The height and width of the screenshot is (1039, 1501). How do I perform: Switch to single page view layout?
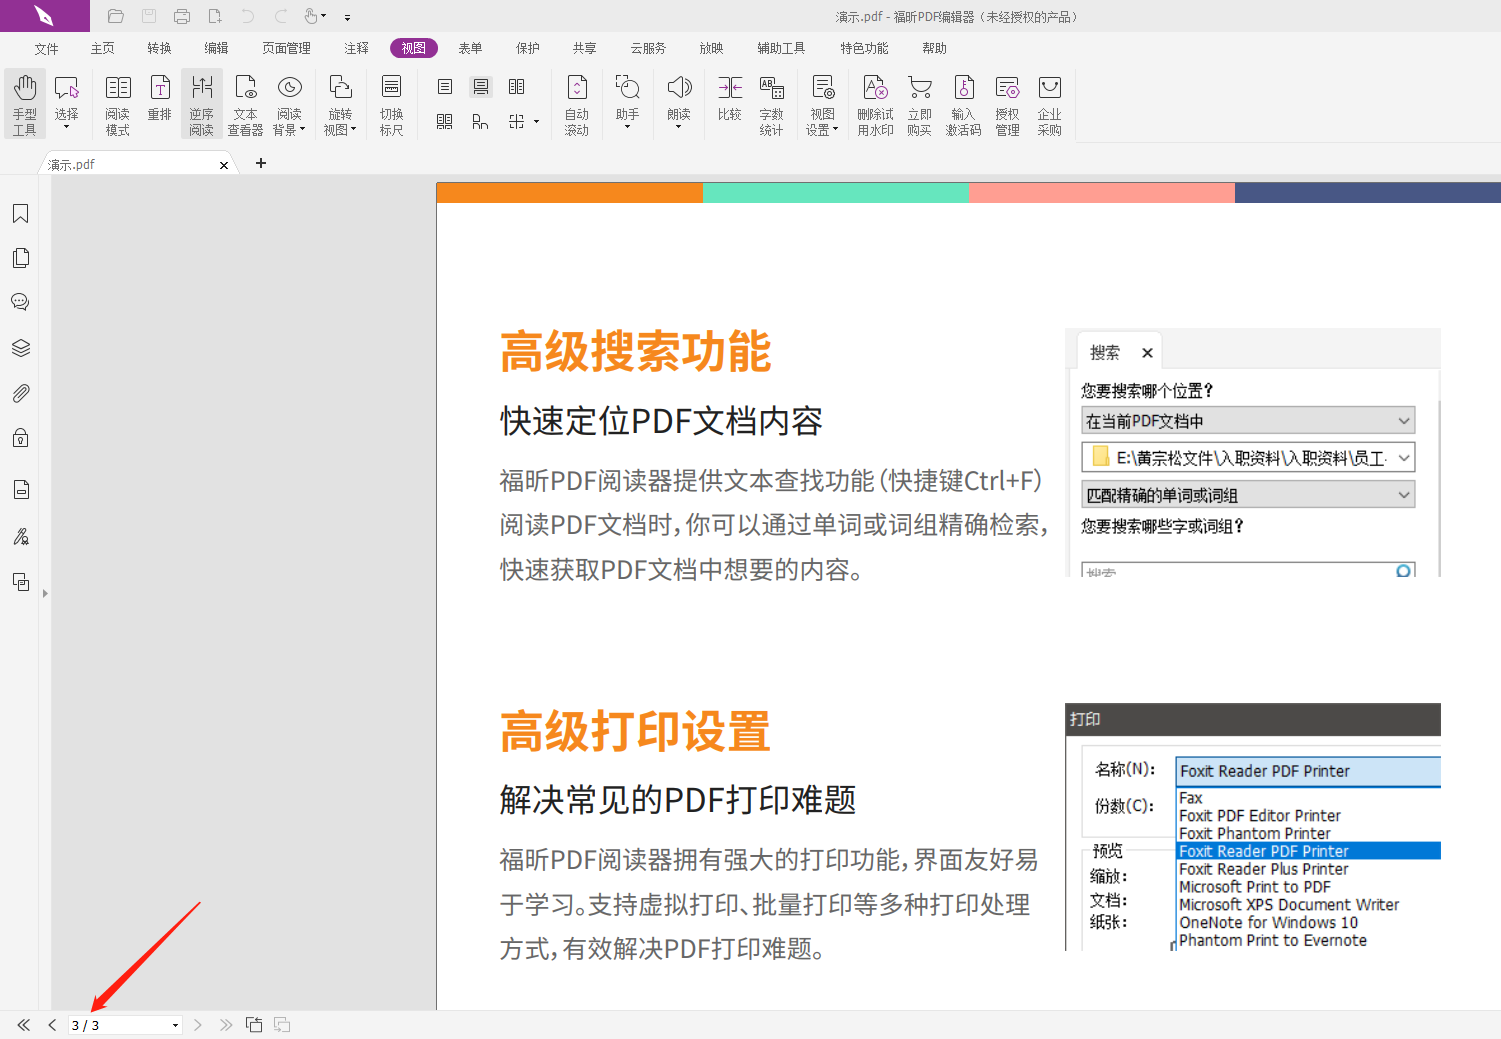[x=444, y=87]
